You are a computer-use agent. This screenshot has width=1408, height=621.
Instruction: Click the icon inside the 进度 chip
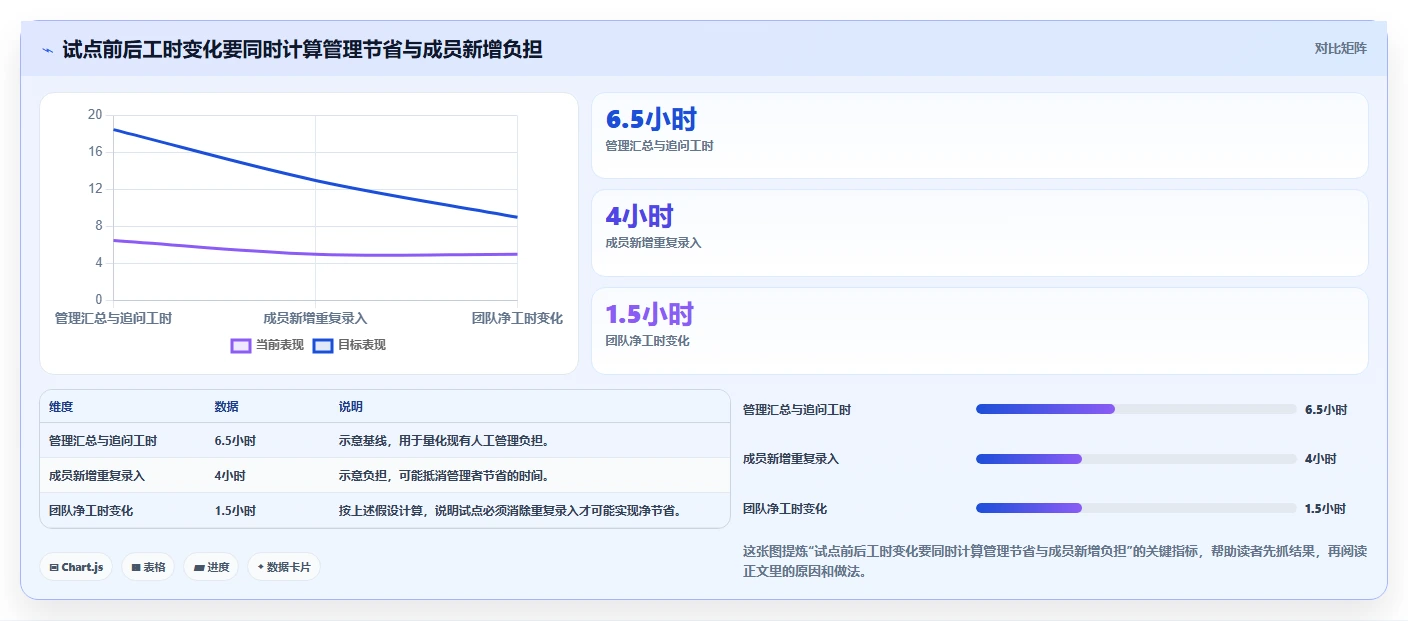click(199, 567)
